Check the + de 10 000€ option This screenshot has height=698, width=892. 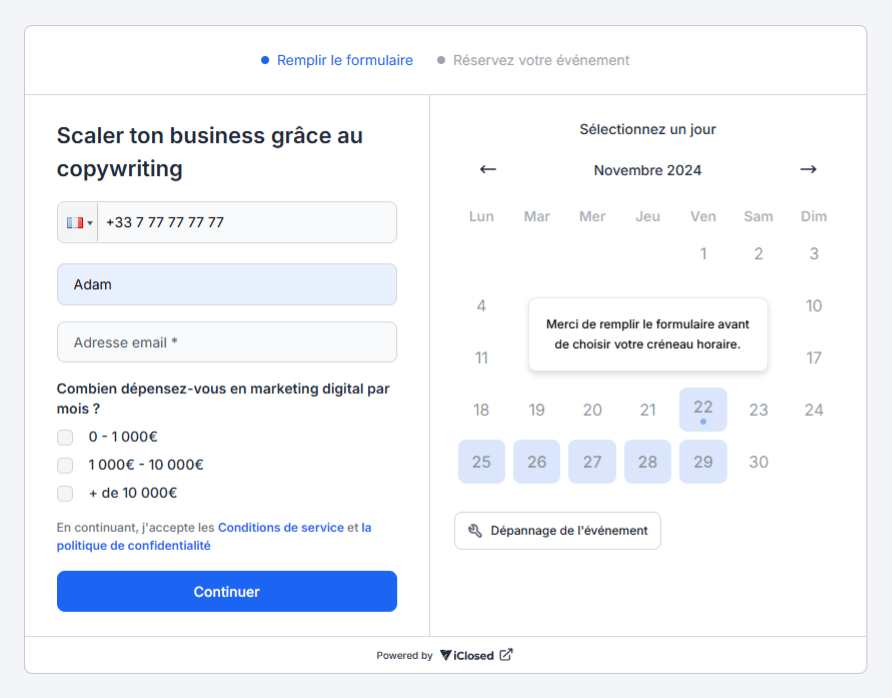pos(65,493)
